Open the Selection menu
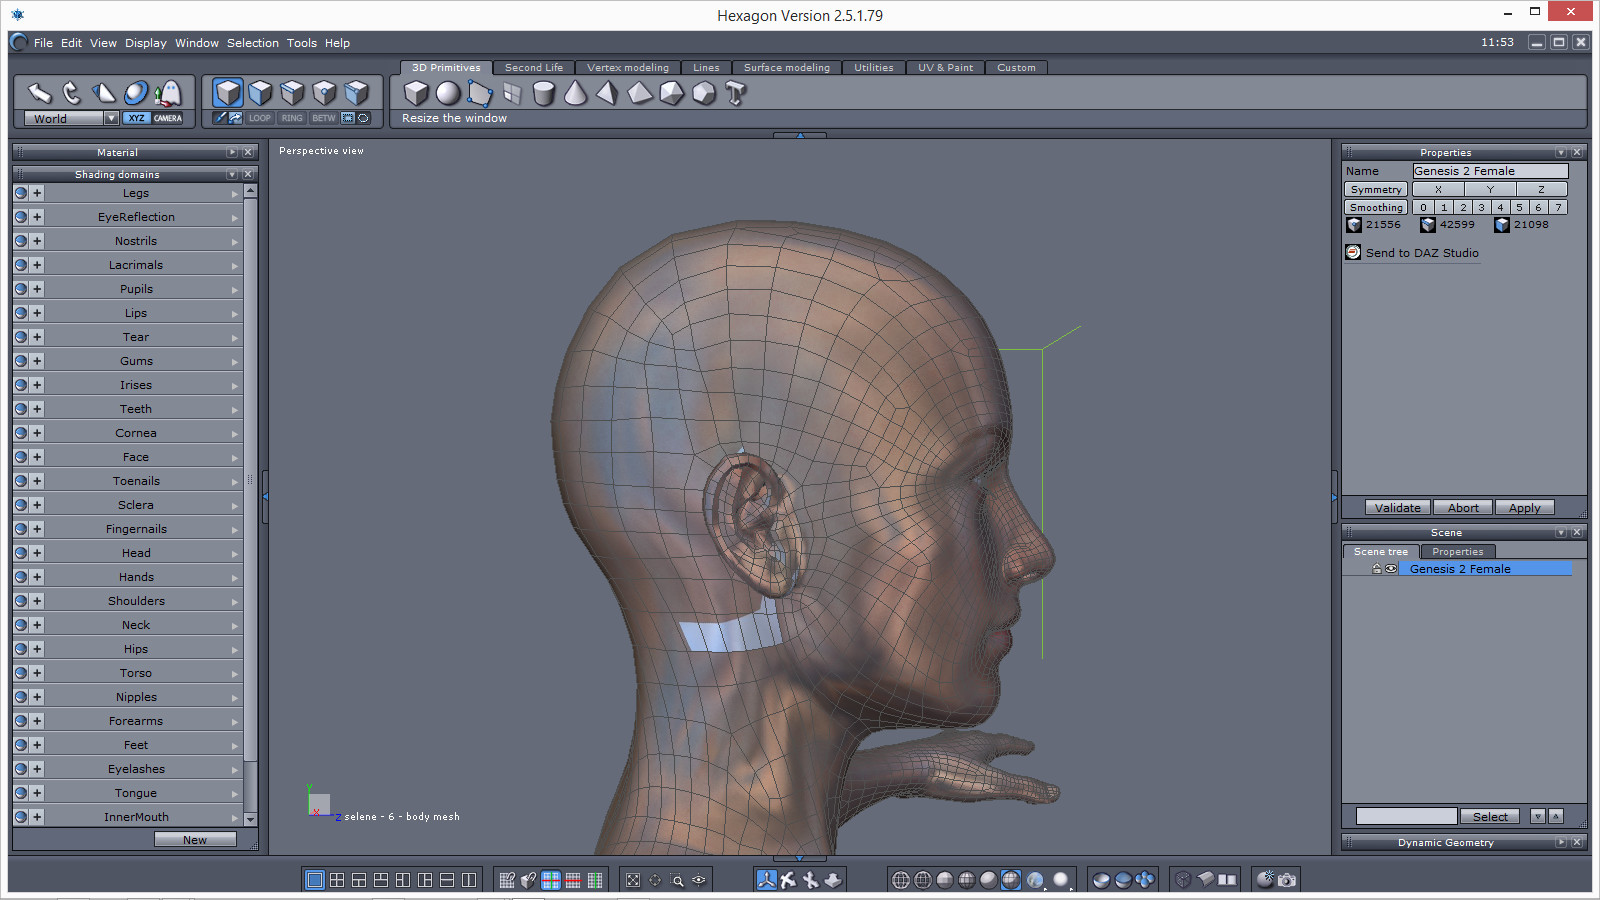 [253, 43]
